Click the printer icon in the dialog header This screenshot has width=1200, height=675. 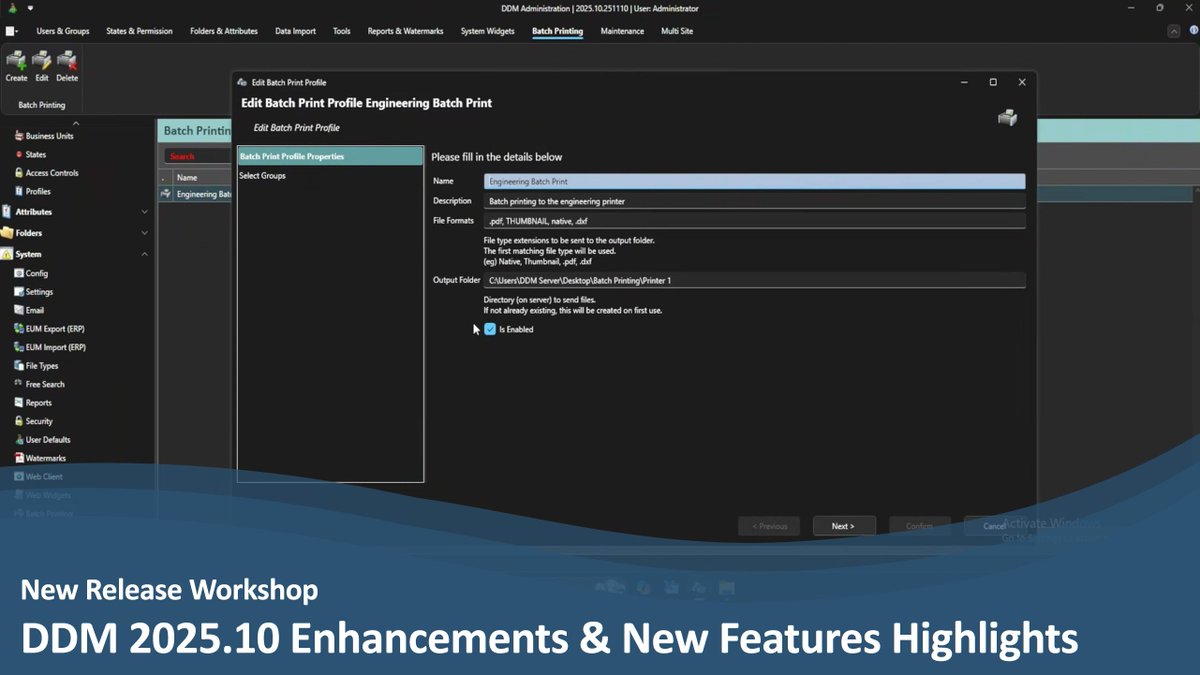(1007, 116)
